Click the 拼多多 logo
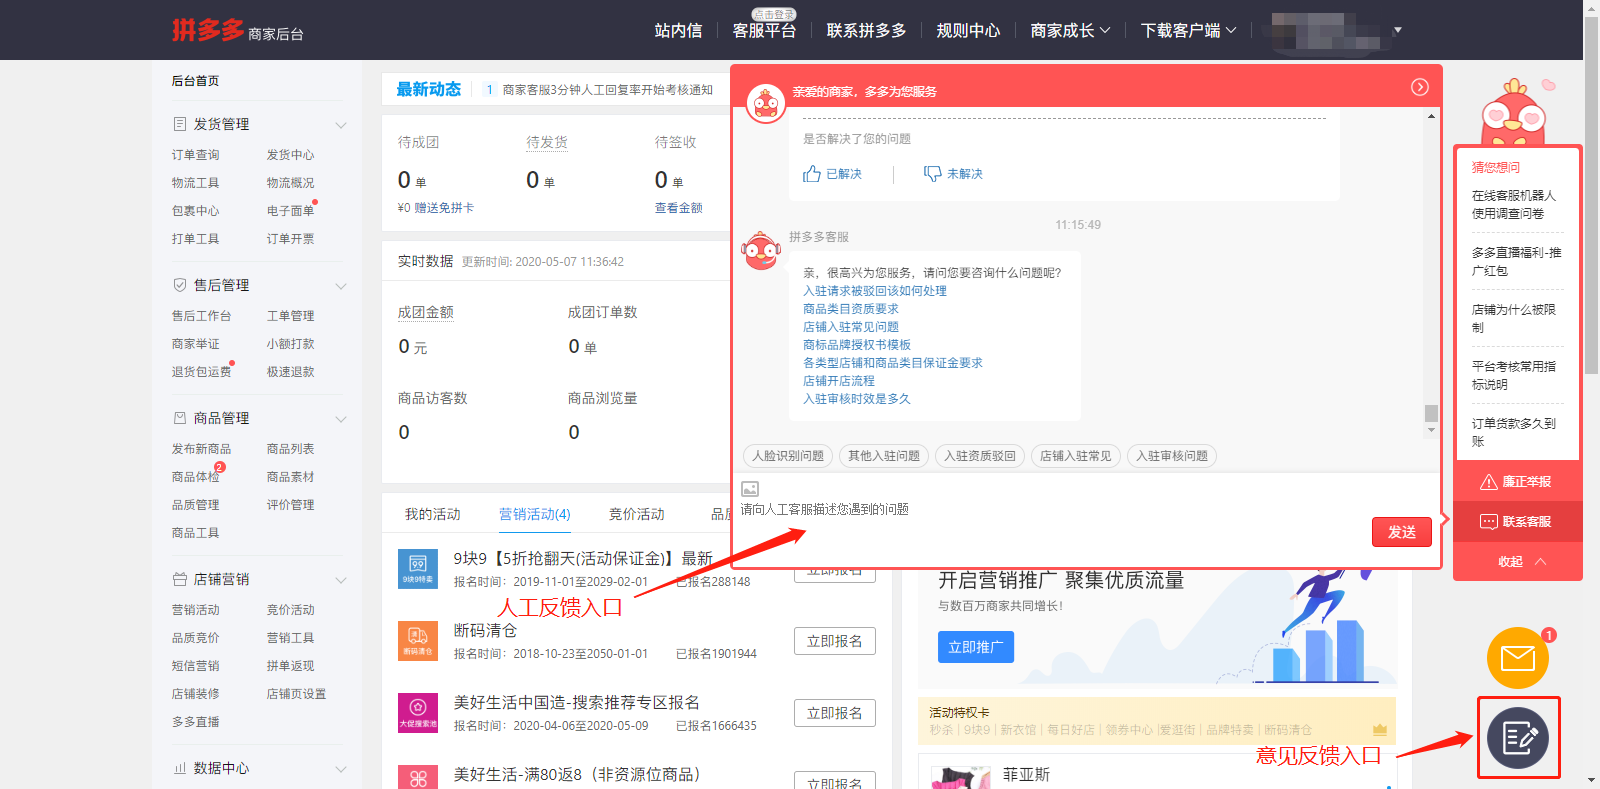The image size is (1600, 789). pos(208,30)
